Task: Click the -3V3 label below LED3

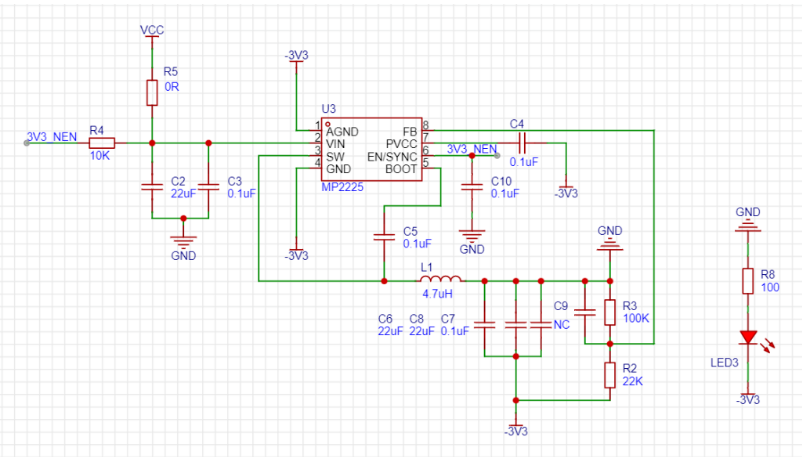Action: [x=747, y=399]
